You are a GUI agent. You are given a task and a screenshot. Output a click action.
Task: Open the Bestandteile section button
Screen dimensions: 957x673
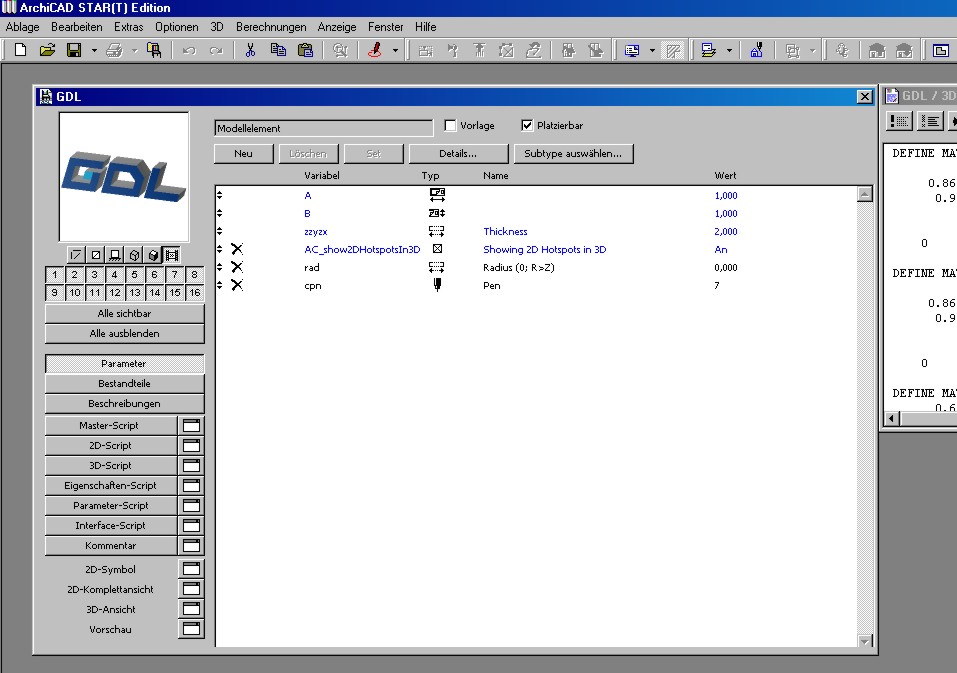124,383
